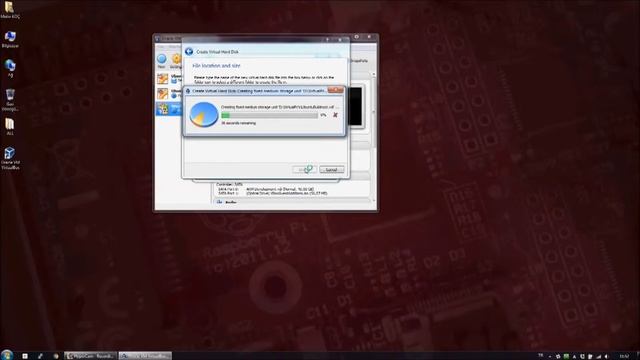Open the folder icon at top of desktop
This screenshot has width=640, height=360.
10,10
